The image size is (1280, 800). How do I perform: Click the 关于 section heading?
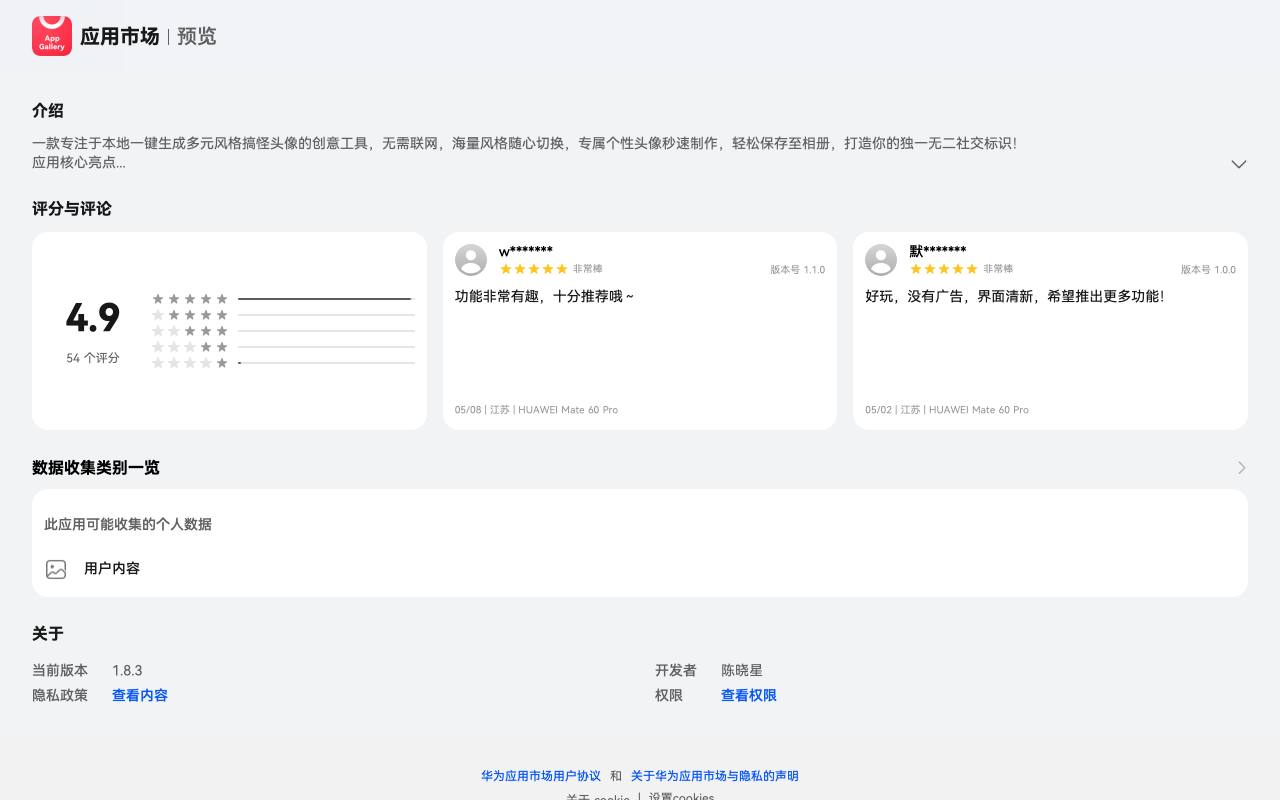[48, 634]
